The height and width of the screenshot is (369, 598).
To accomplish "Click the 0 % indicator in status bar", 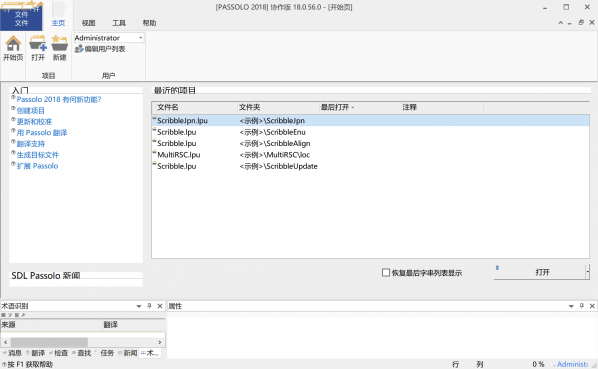I will tap(538, 364).
